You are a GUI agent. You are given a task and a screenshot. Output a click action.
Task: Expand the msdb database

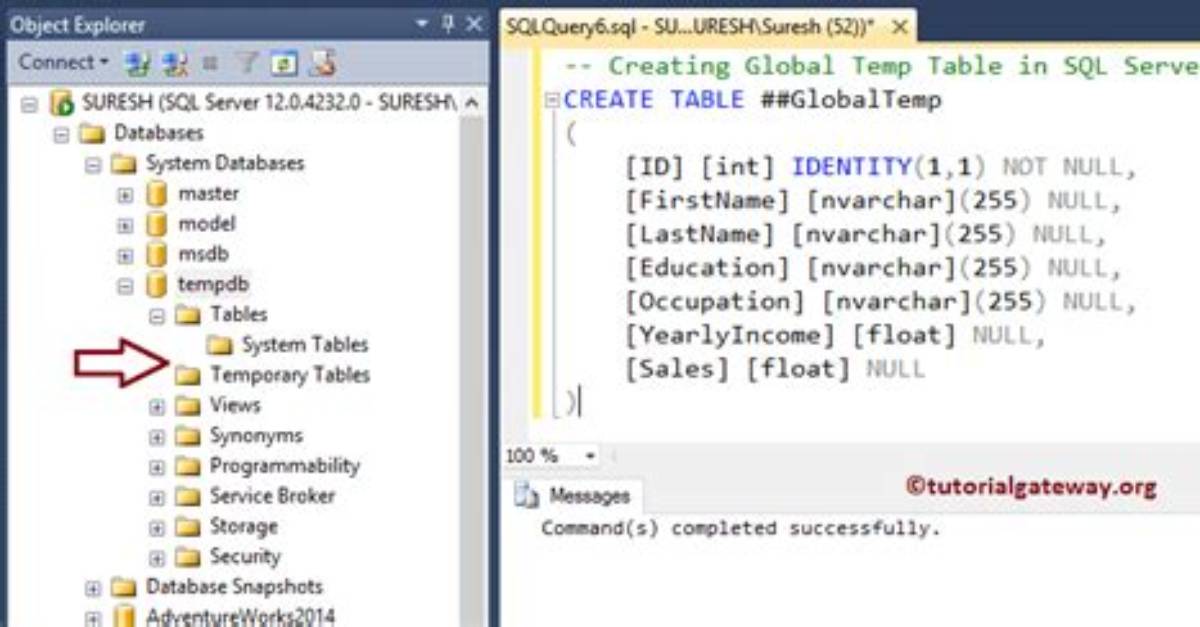(x=124, y=256)
